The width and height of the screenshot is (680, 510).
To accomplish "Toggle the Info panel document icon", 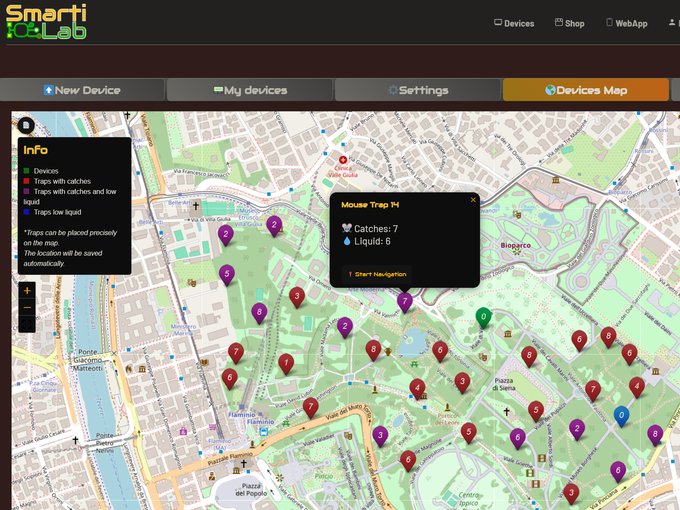I will pos(26,126).
